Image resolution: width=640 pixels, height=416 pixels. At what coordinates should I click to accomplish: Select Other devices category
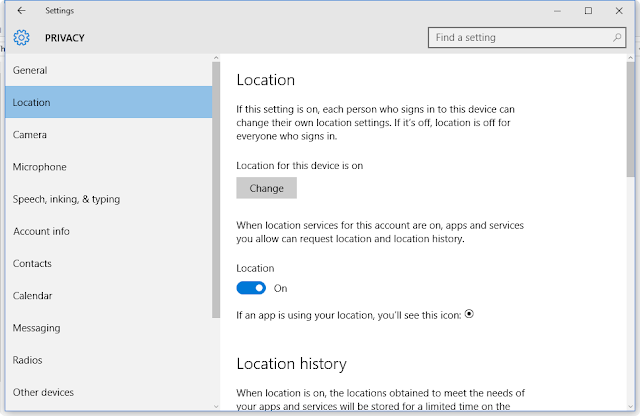pos(43,392)
